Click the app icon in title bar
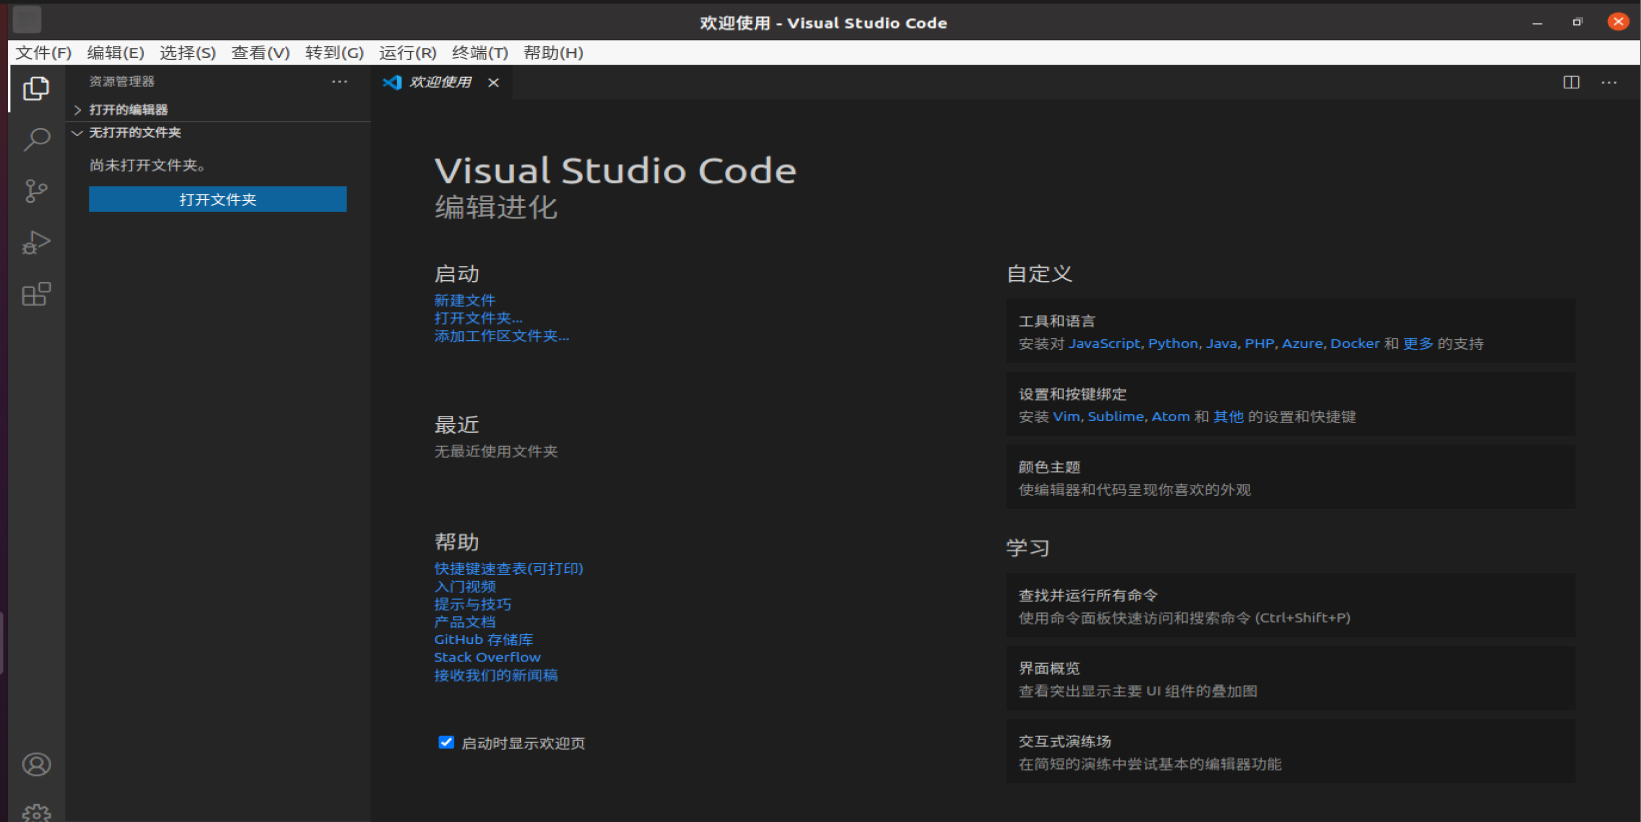This screenshot has height=822, width=1641. [27, 20]
